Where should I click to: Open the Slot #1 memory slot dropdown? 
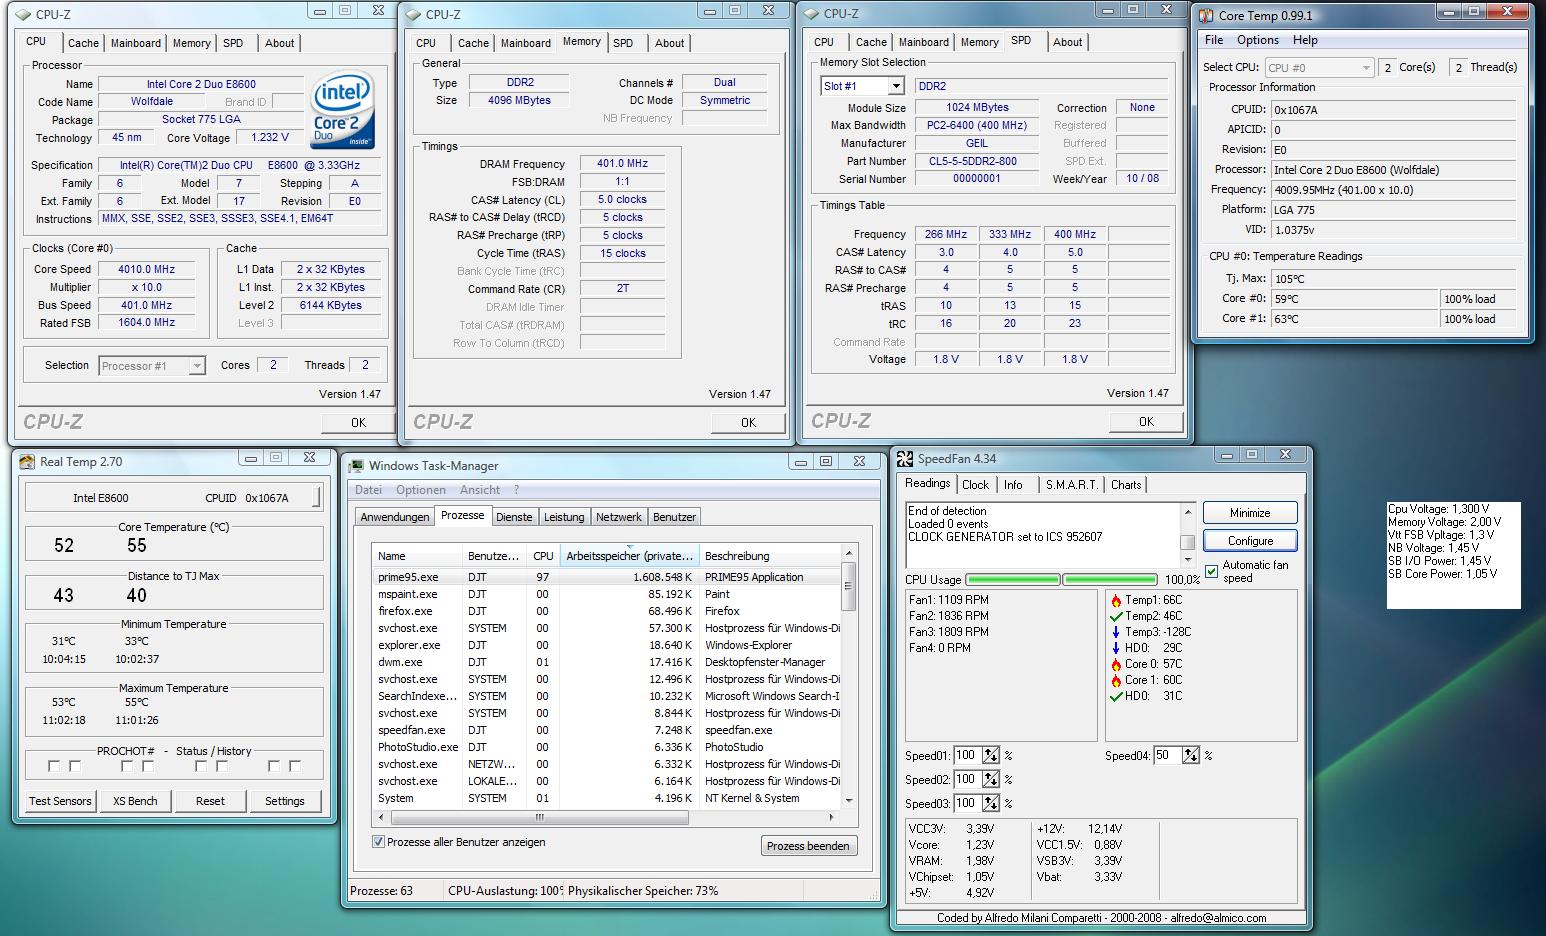point(895,86)
